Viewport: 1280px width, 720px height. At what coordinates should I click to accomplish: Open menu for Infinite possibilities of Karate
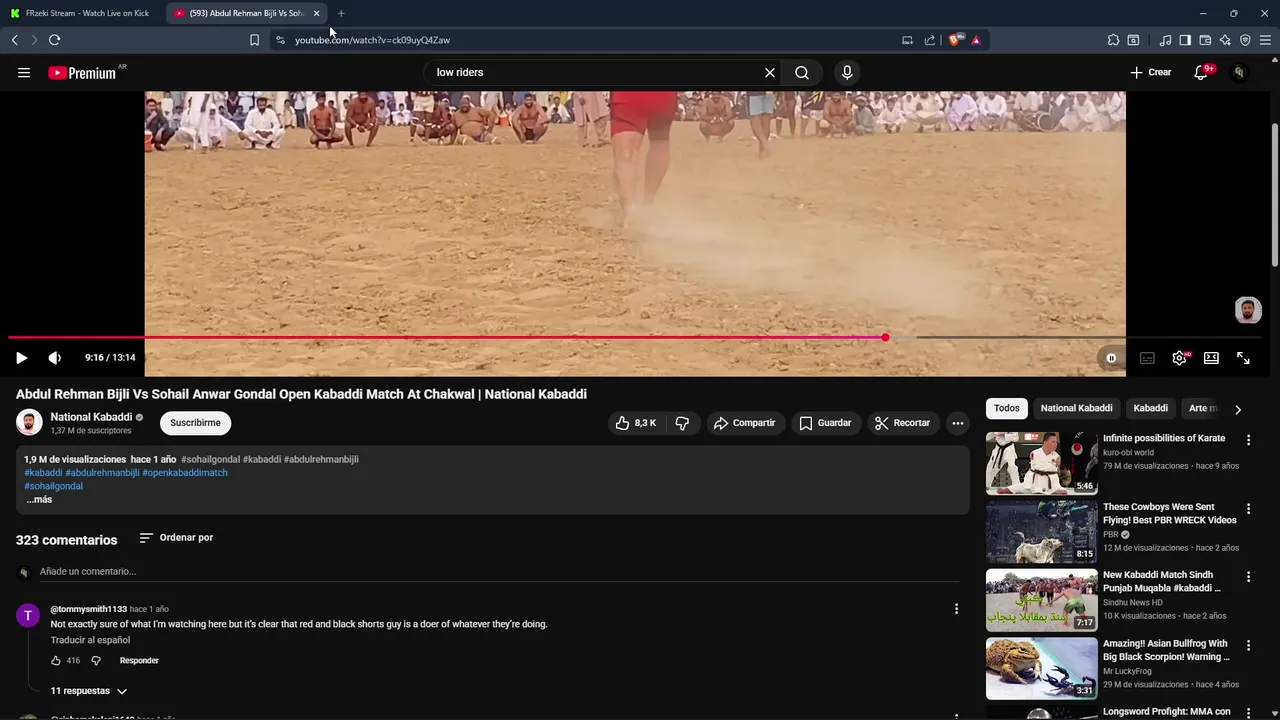[1248, 440]
